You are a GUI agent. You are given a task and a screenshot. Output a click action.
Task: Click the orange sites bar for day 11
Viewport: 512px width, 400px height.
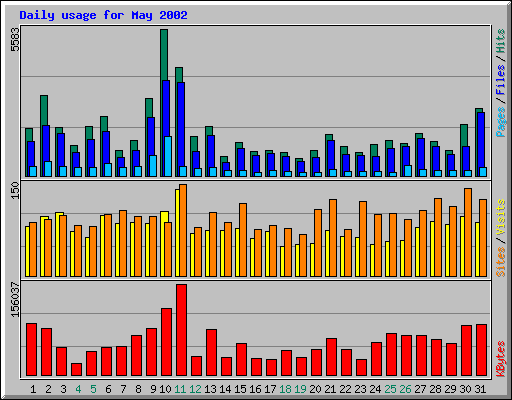click(183, 230)
